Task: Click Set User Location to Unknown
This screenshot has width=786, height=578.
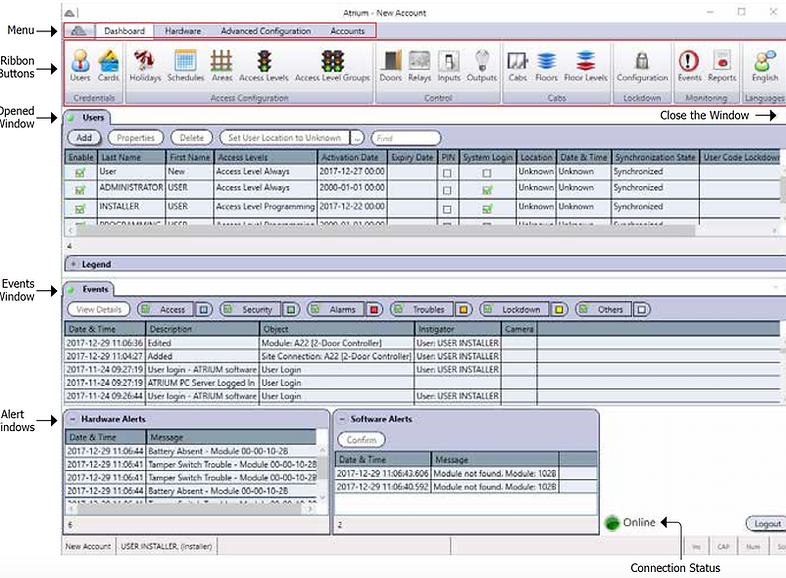Action: (x=284, y=137)
